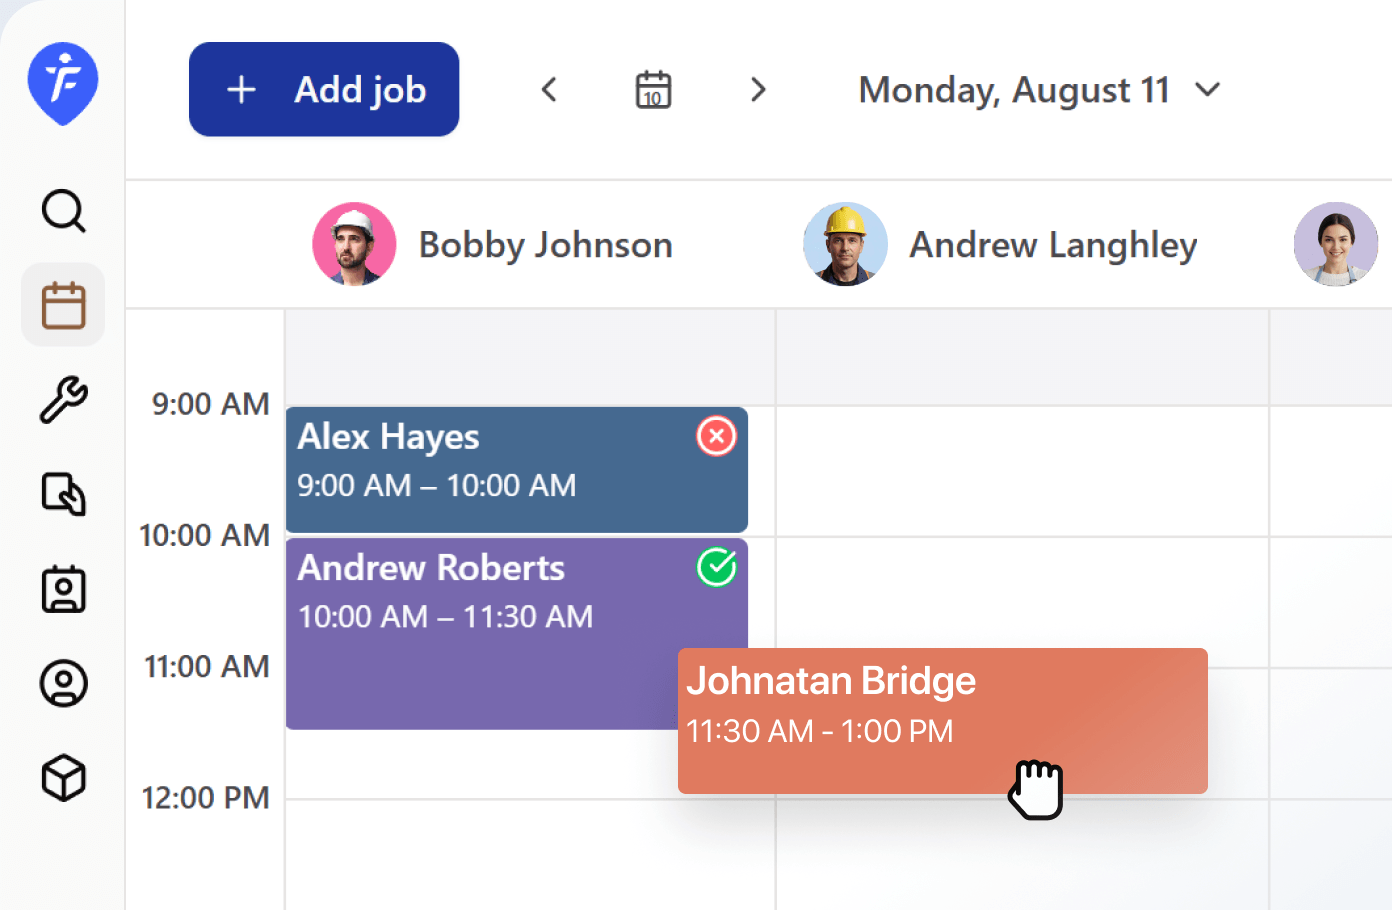Open the contacts badge icon
This screenshot has width=1392, height=910.
pyautogui.click(x=62, y=589)
